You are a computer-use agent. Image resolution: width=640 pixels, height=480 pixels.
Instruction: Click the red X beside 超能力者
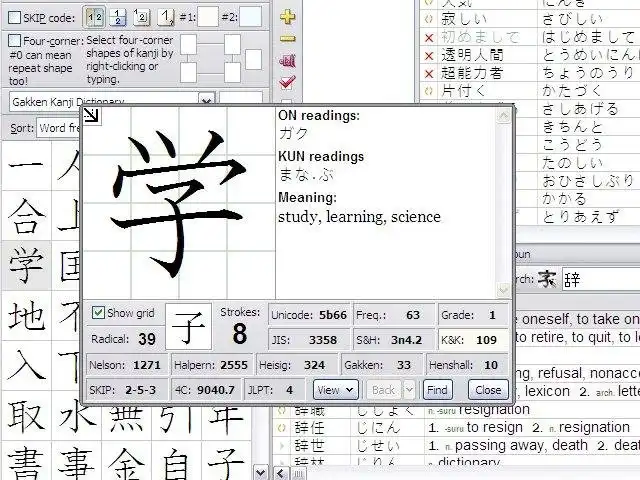(429, 73)
